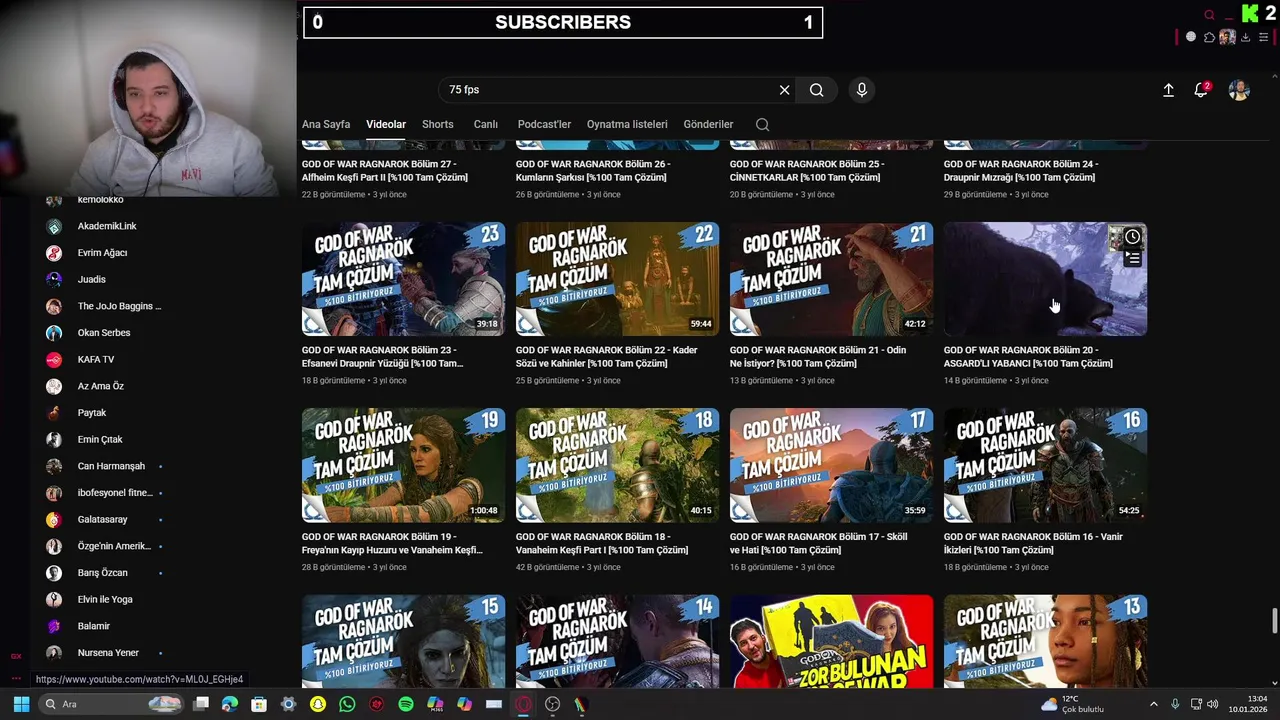
Task: Open Bölüm 16 video thumbnail
Action: tap(1046, 465)
